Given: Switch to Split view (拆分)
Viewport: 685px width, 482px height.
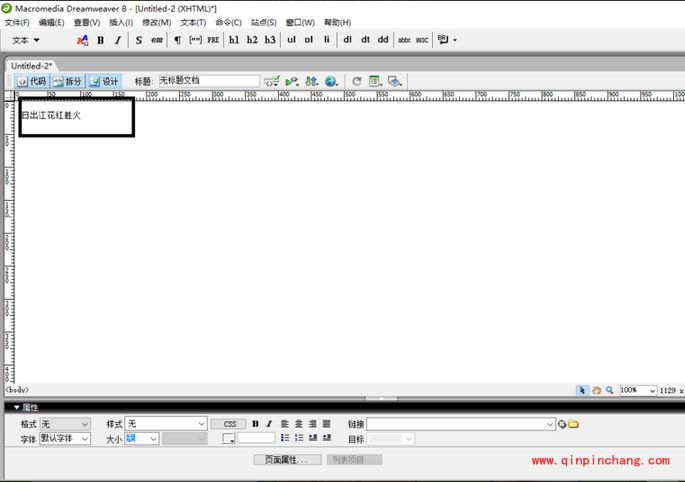Looking at the screenshot, I should (x=67, y=81).
